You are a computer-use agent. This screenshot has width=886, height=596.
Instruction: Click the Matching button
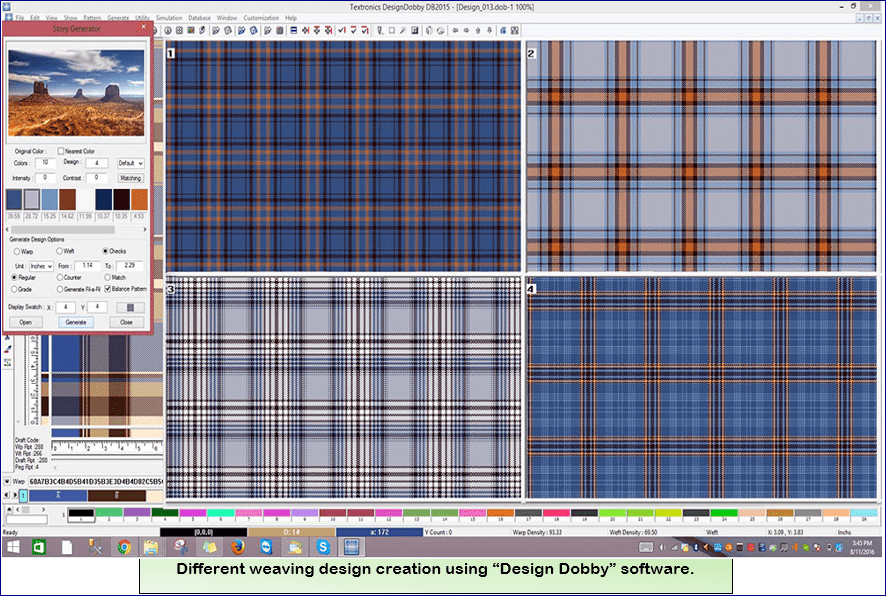(131, 178)
